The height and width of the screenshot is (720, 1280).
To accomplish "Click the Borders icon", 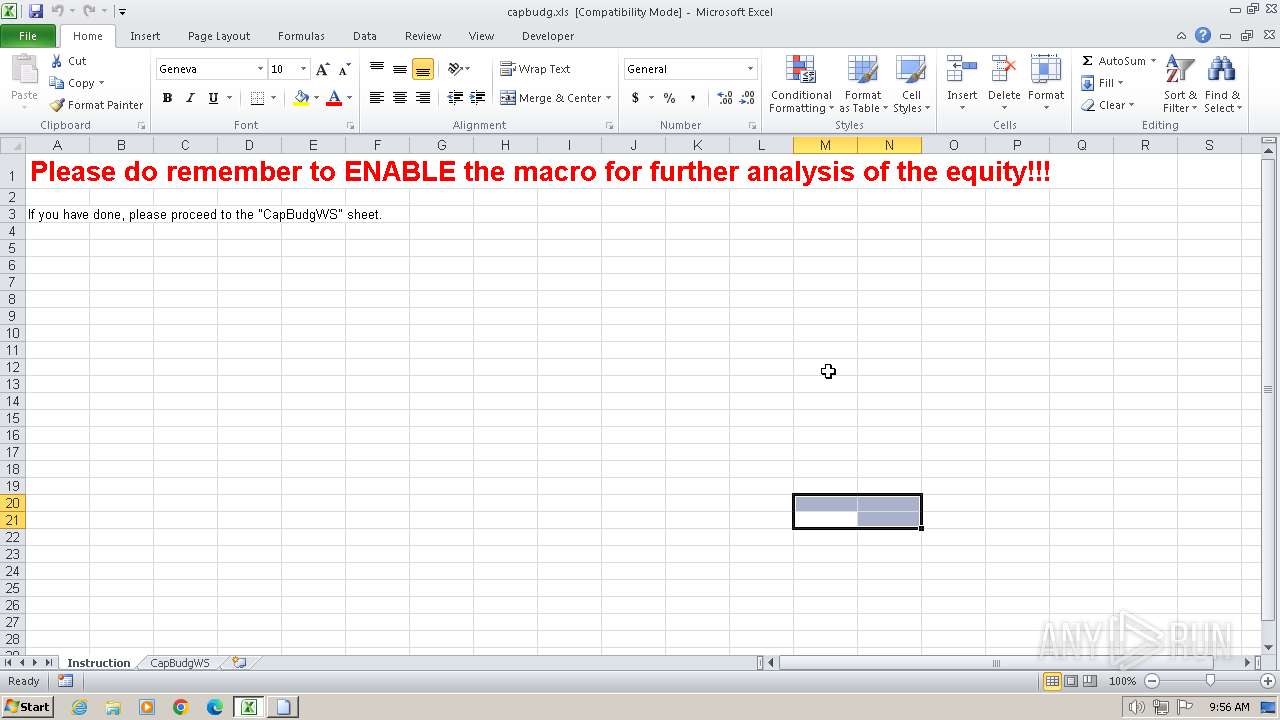I will [257, 98].
